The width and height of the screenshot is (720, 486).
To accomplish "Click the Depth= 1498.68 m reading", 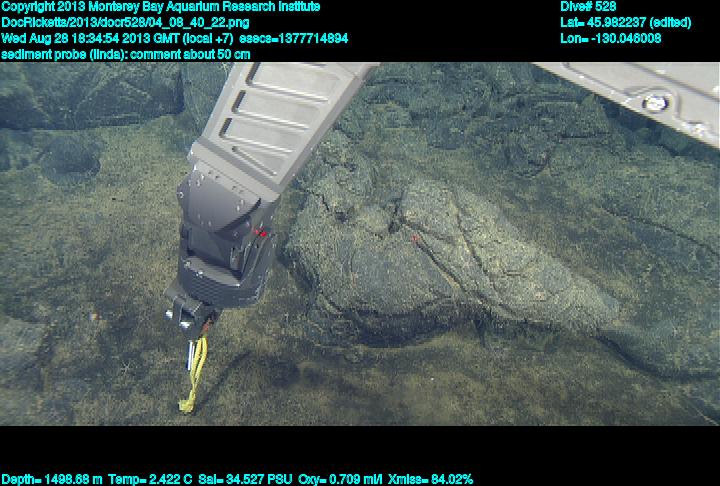I will coord(52,480).
